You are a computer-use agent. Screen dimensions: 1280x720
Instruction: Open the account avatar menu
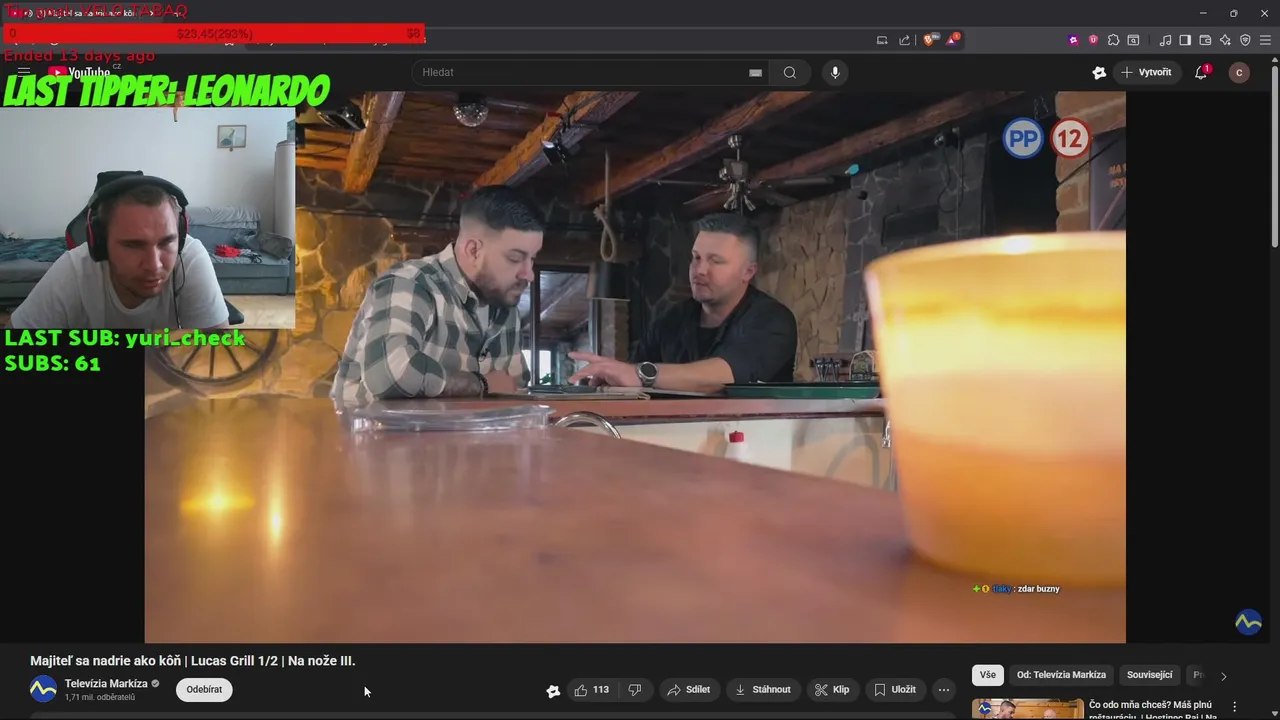[x=1239, y=72]
